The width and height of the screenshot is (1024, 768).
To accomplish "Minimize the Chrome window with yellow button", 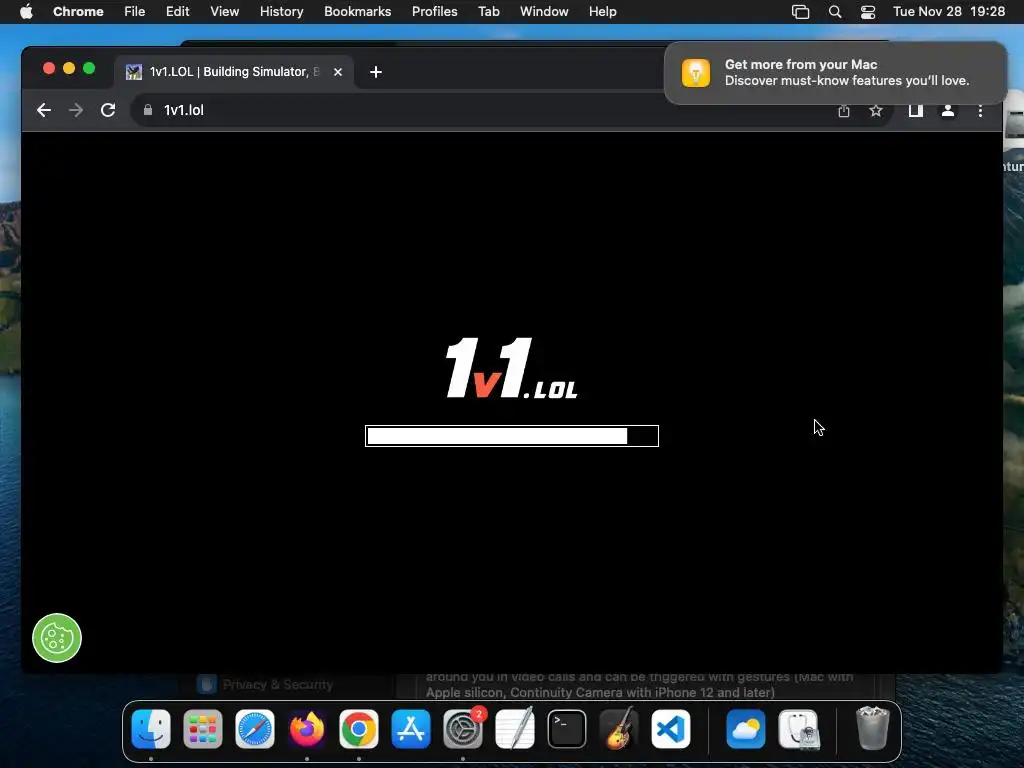I will point(69,69).
